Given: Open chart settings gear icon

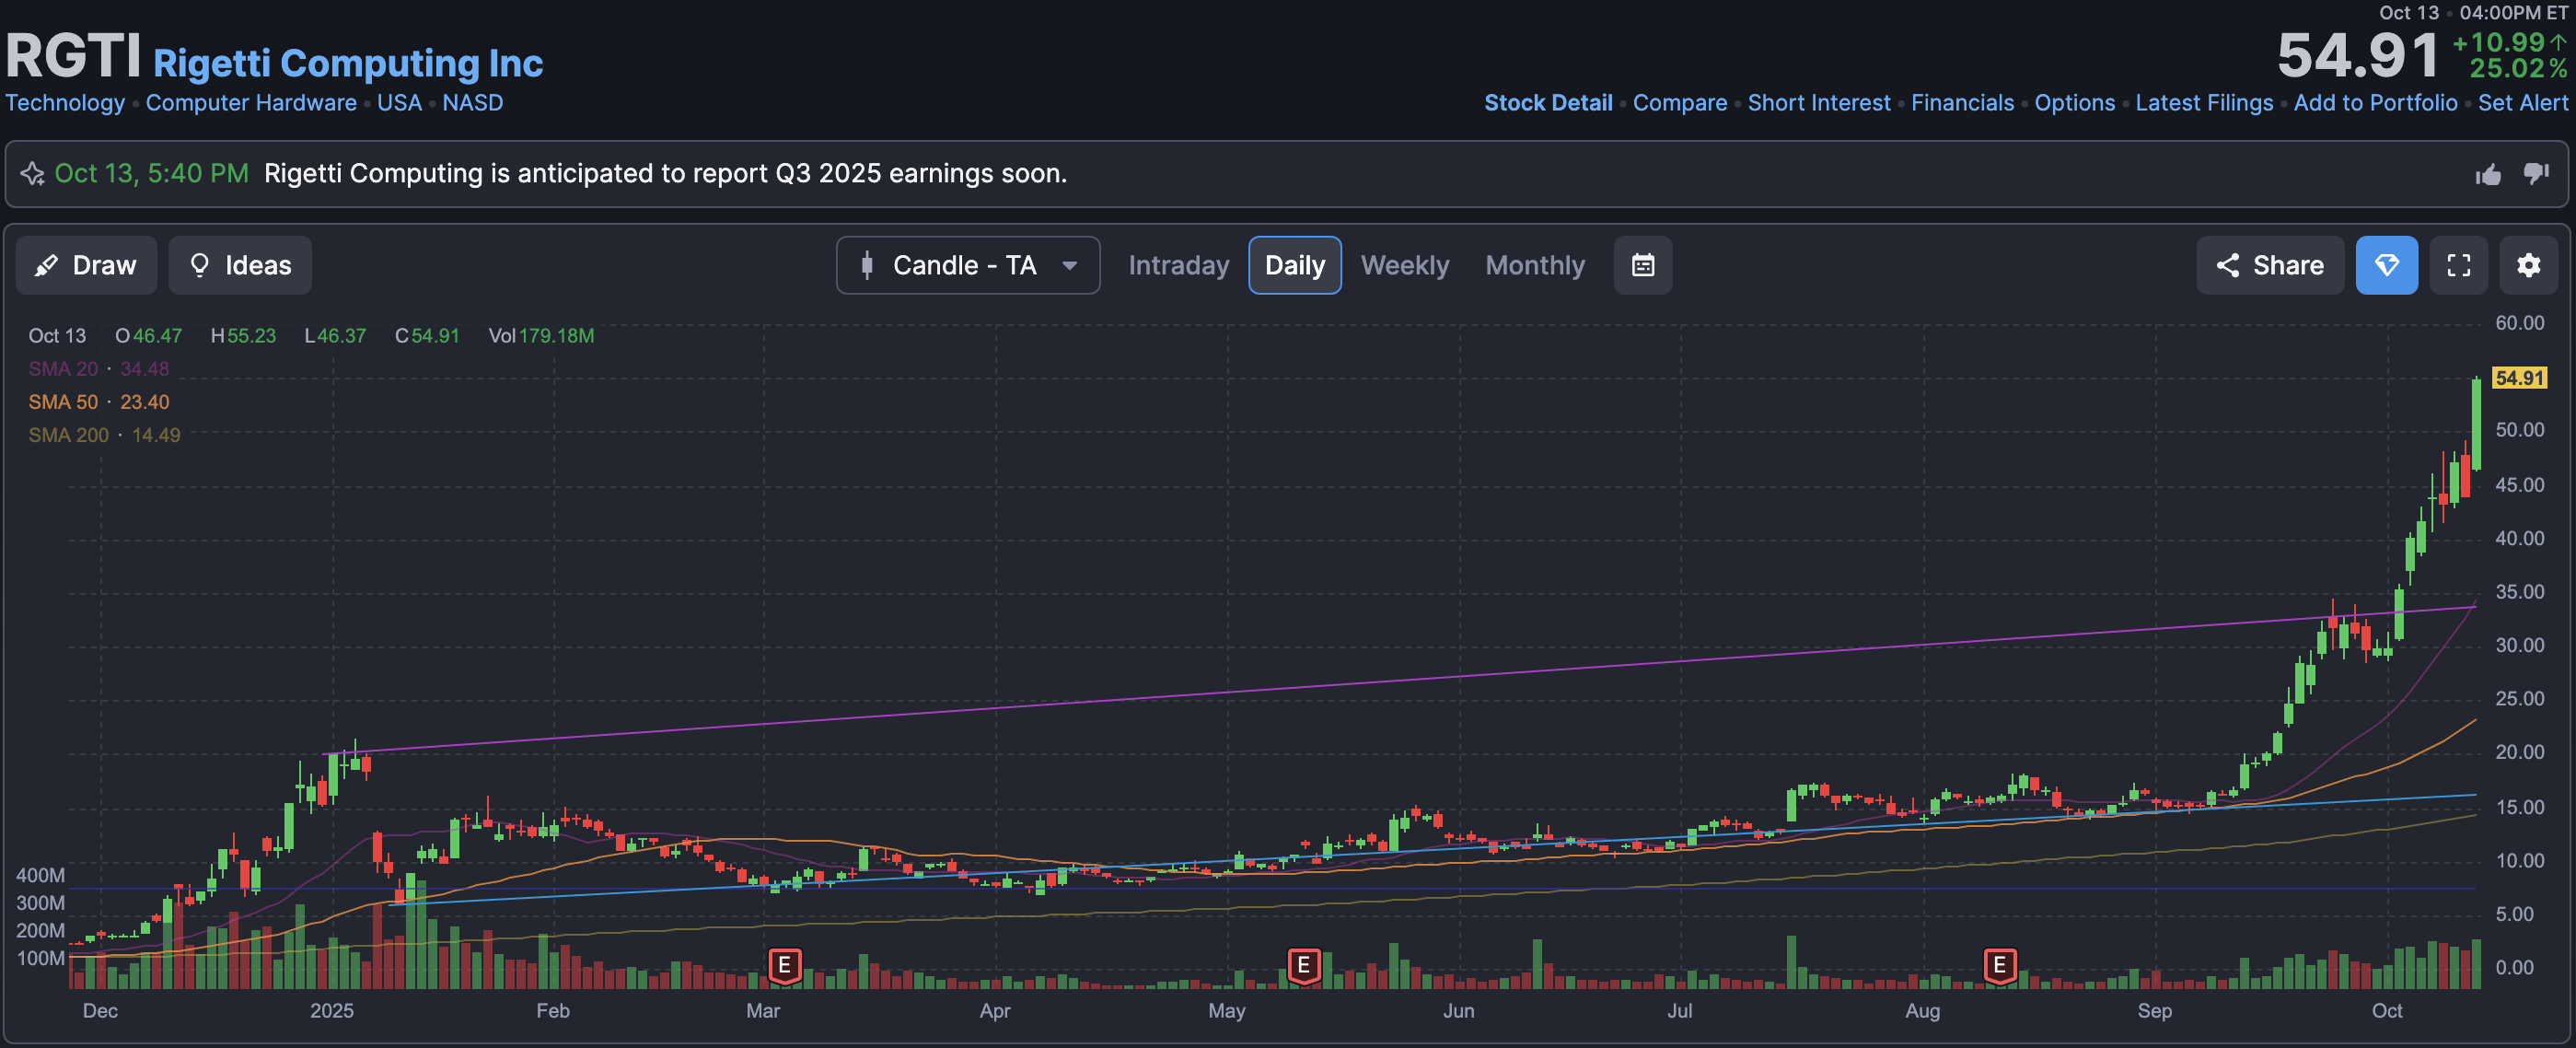Looking at the screenshot, I should click(x=2528, y=265).
